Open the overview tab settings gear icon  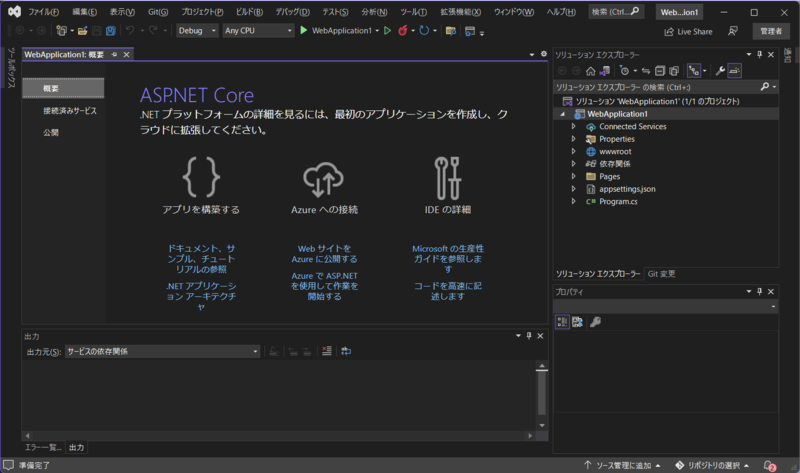pos(544,54)
